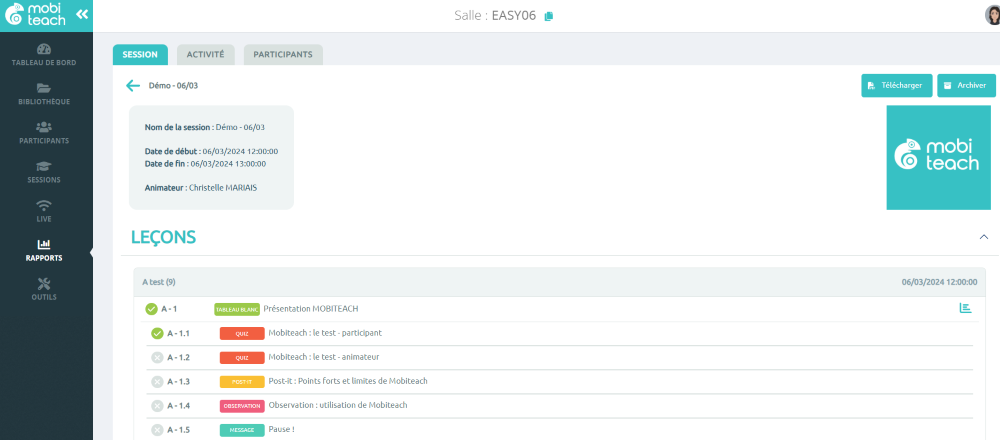Click the Tableau blanc tag on A - 1
This screenshot has height=440, width=1000.
tap(237, 309)
